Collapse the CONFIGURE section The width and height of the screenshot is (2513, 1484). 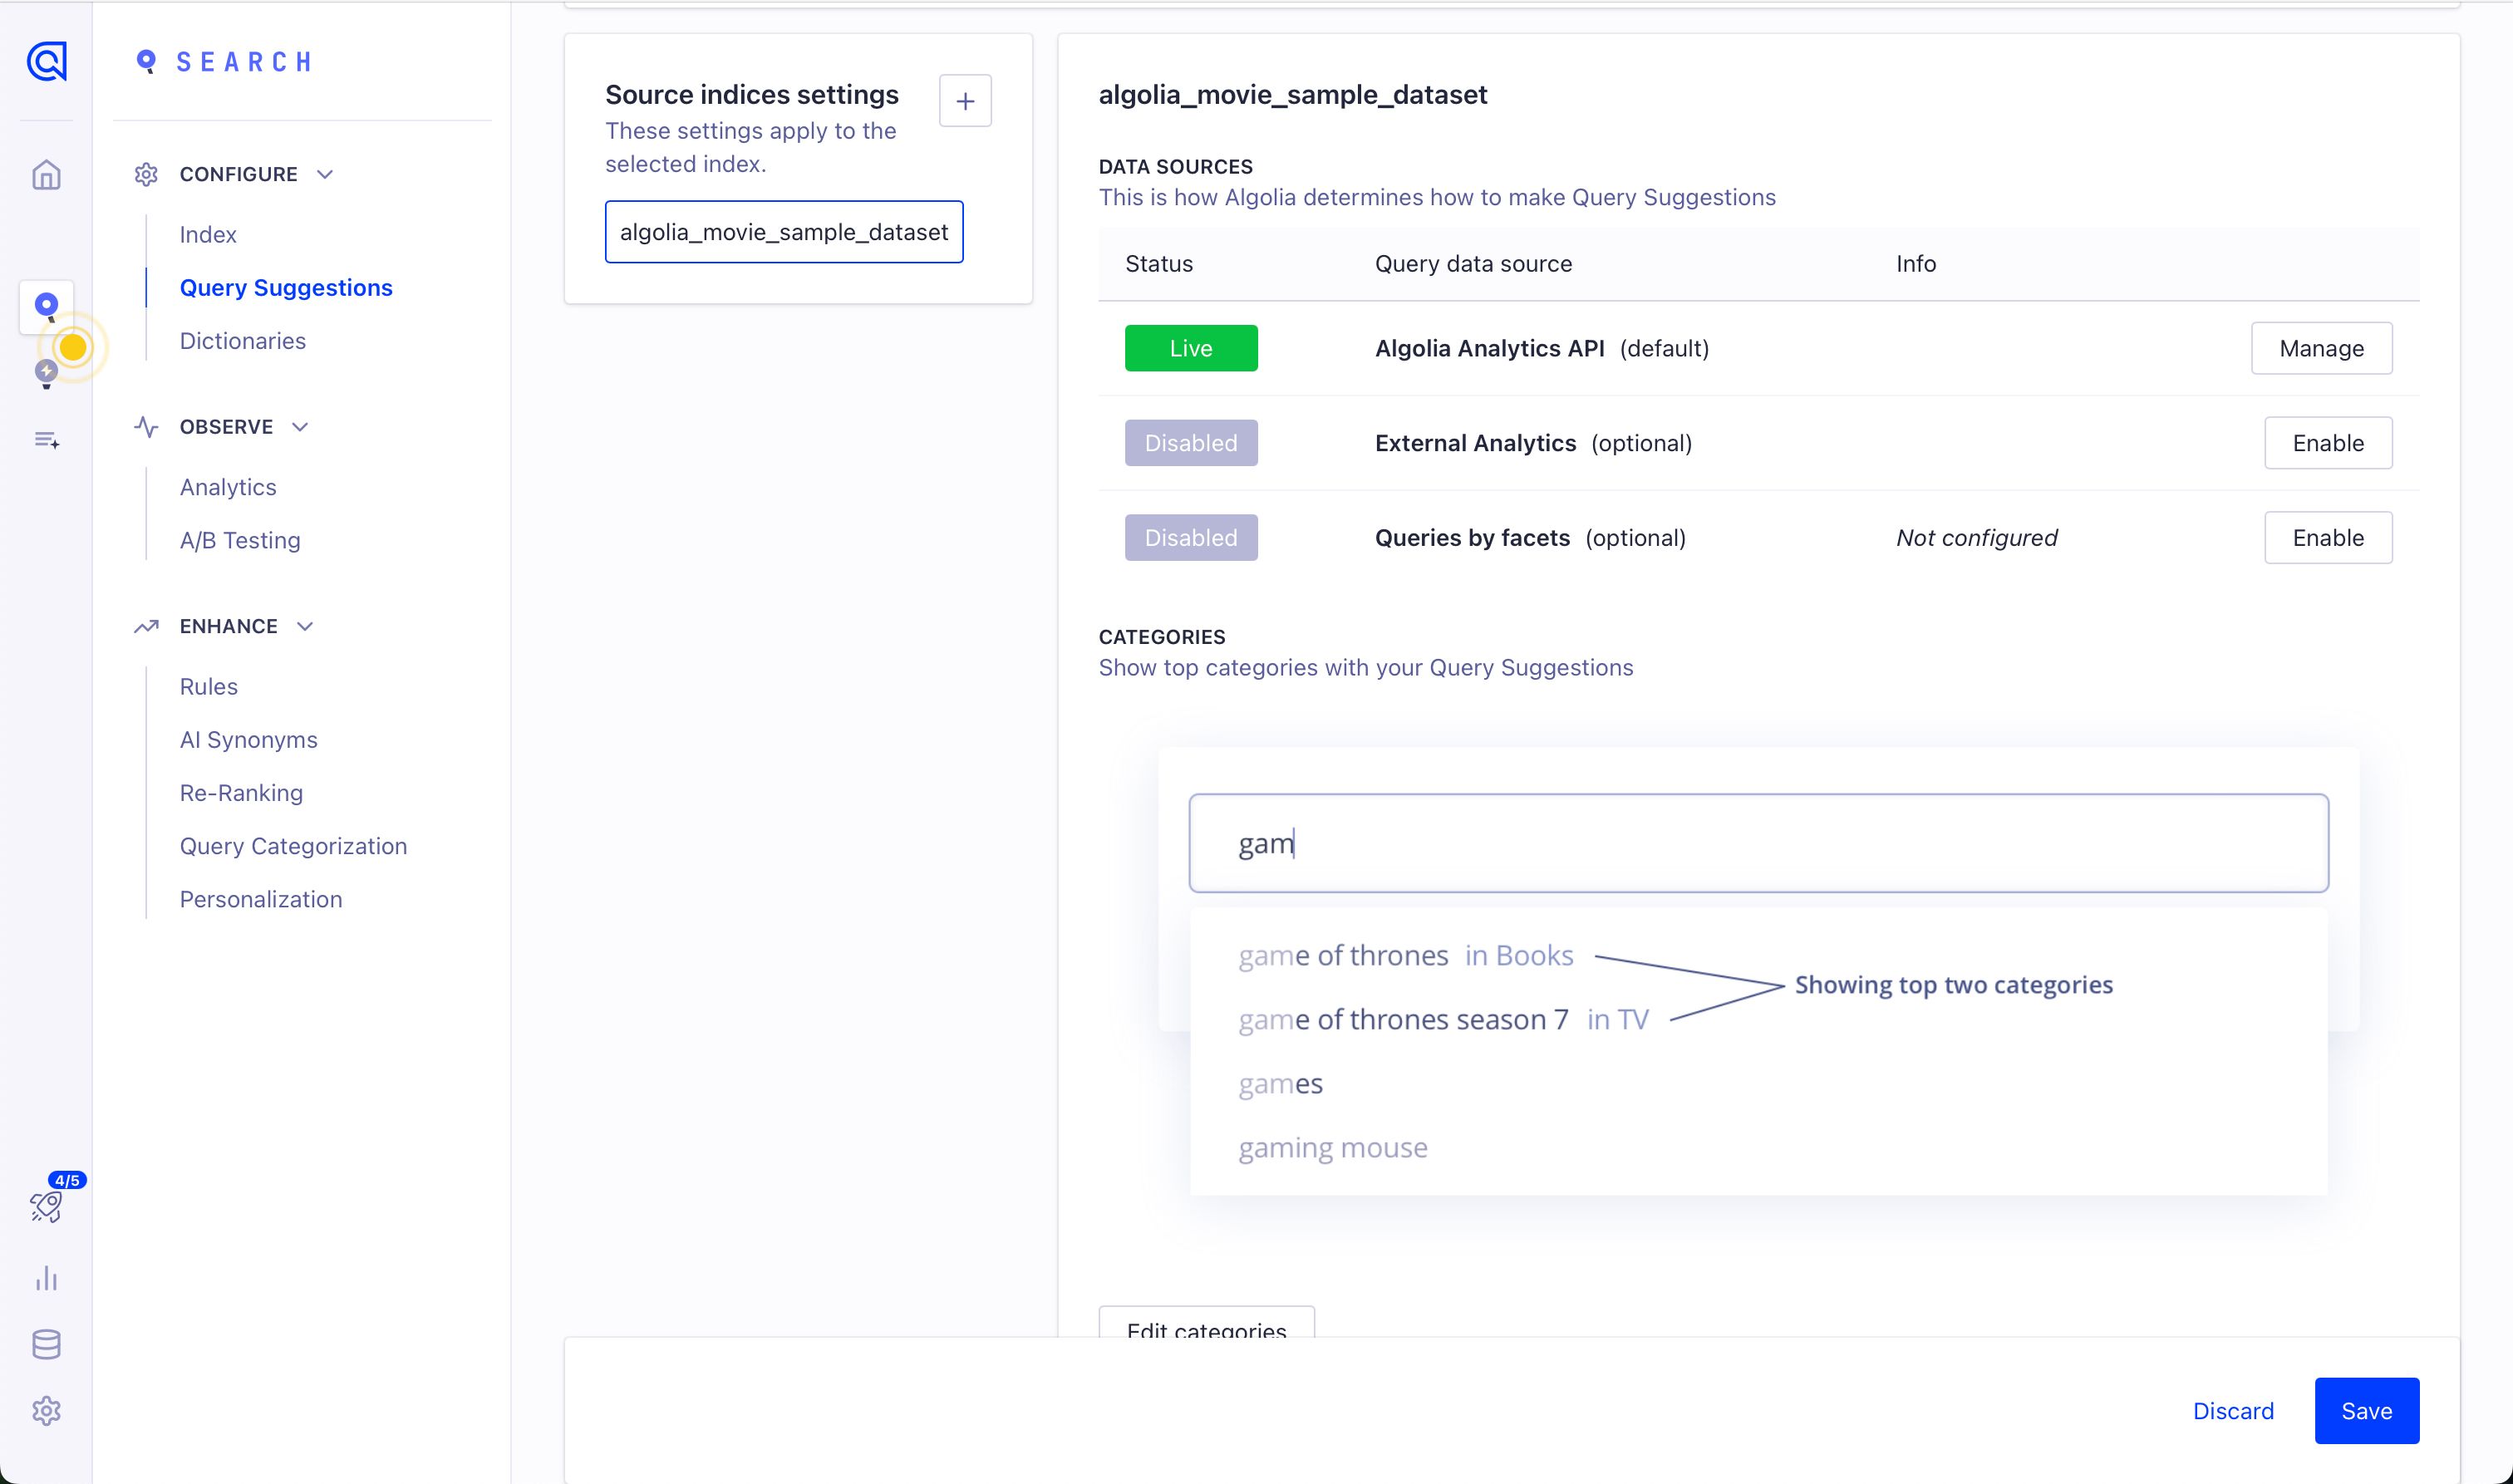[324, 174]
